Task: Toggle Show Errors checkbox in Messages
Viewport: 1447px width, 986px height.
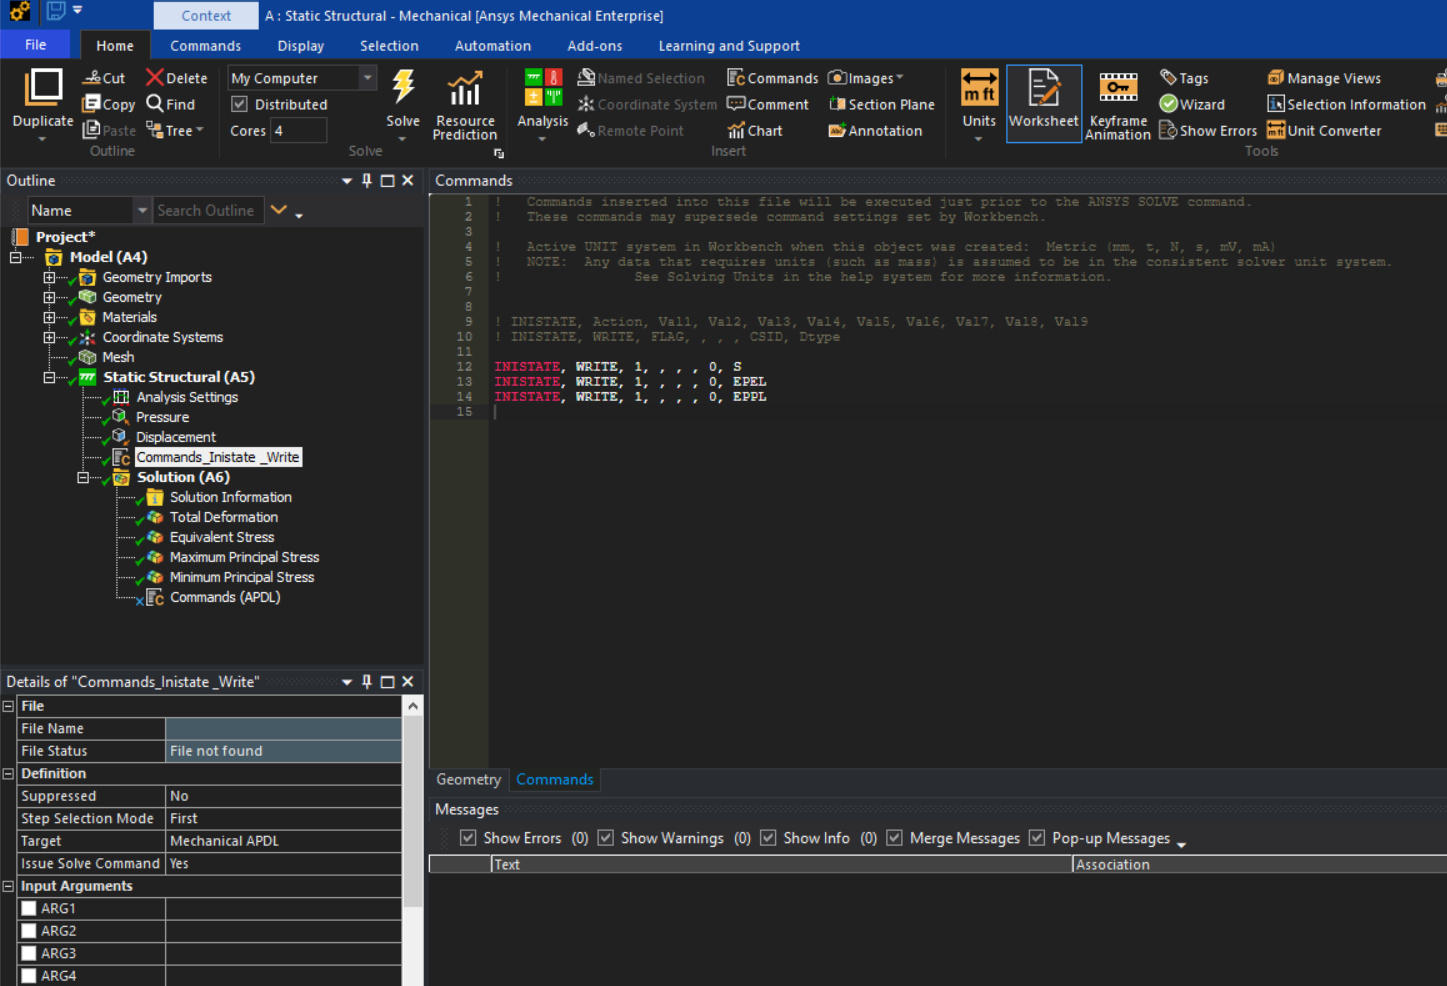Action: coord(468,838)
